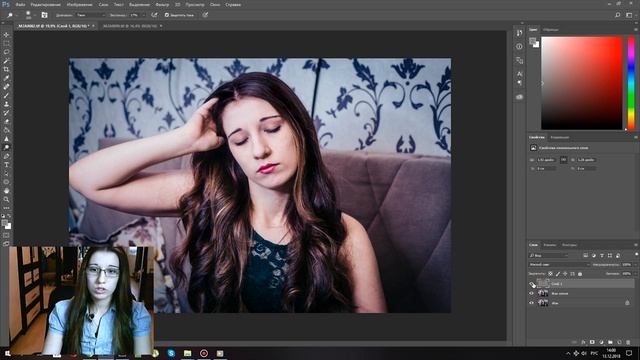Click the Add layer mask icon
The height and width of the screenshot is (360, 640).
(592, 342)
